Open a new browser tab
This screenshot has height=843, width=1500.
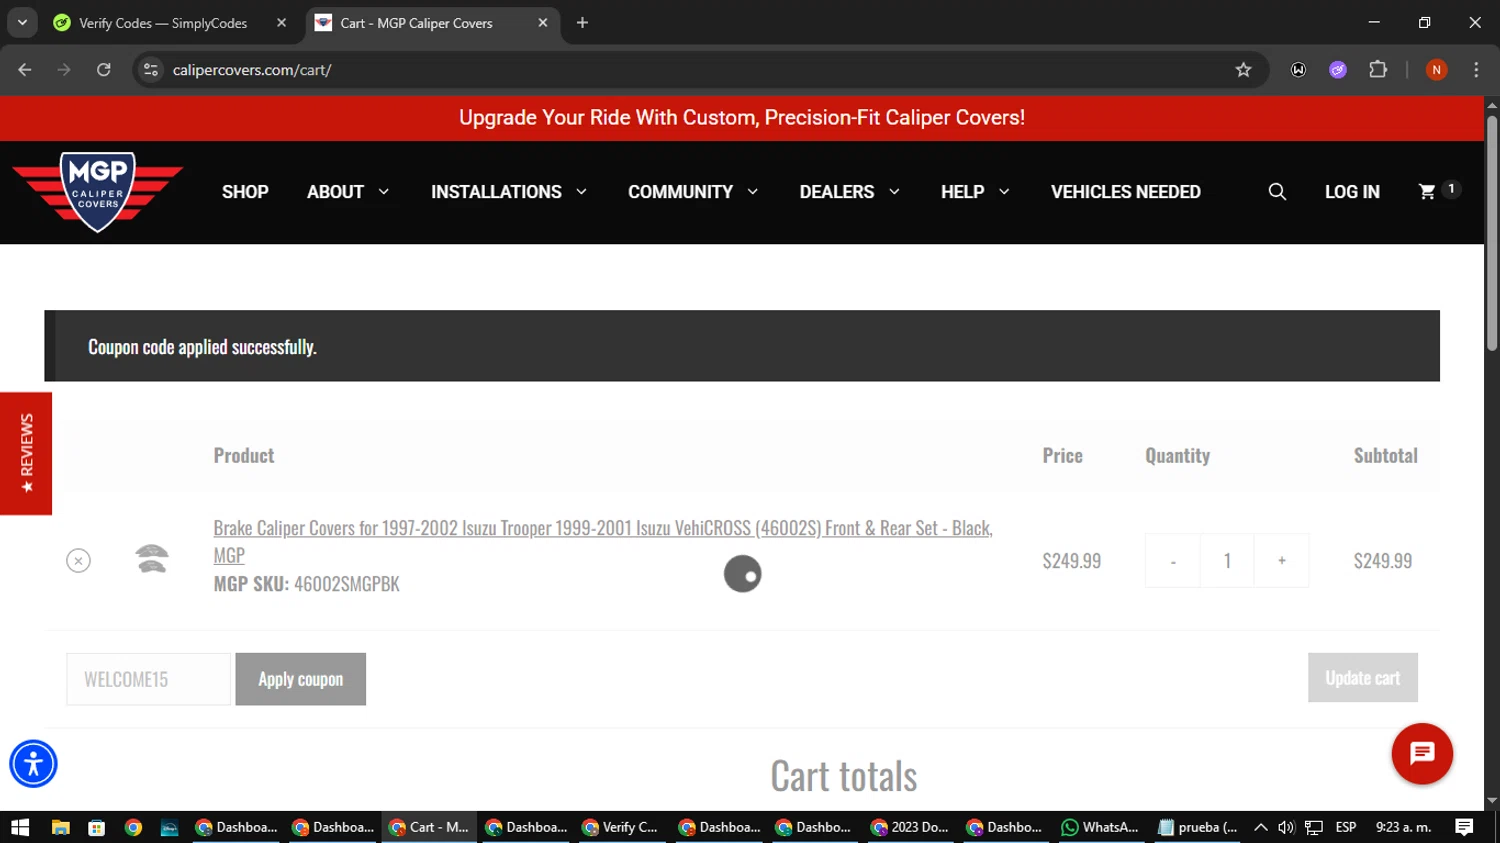(582, 23)
